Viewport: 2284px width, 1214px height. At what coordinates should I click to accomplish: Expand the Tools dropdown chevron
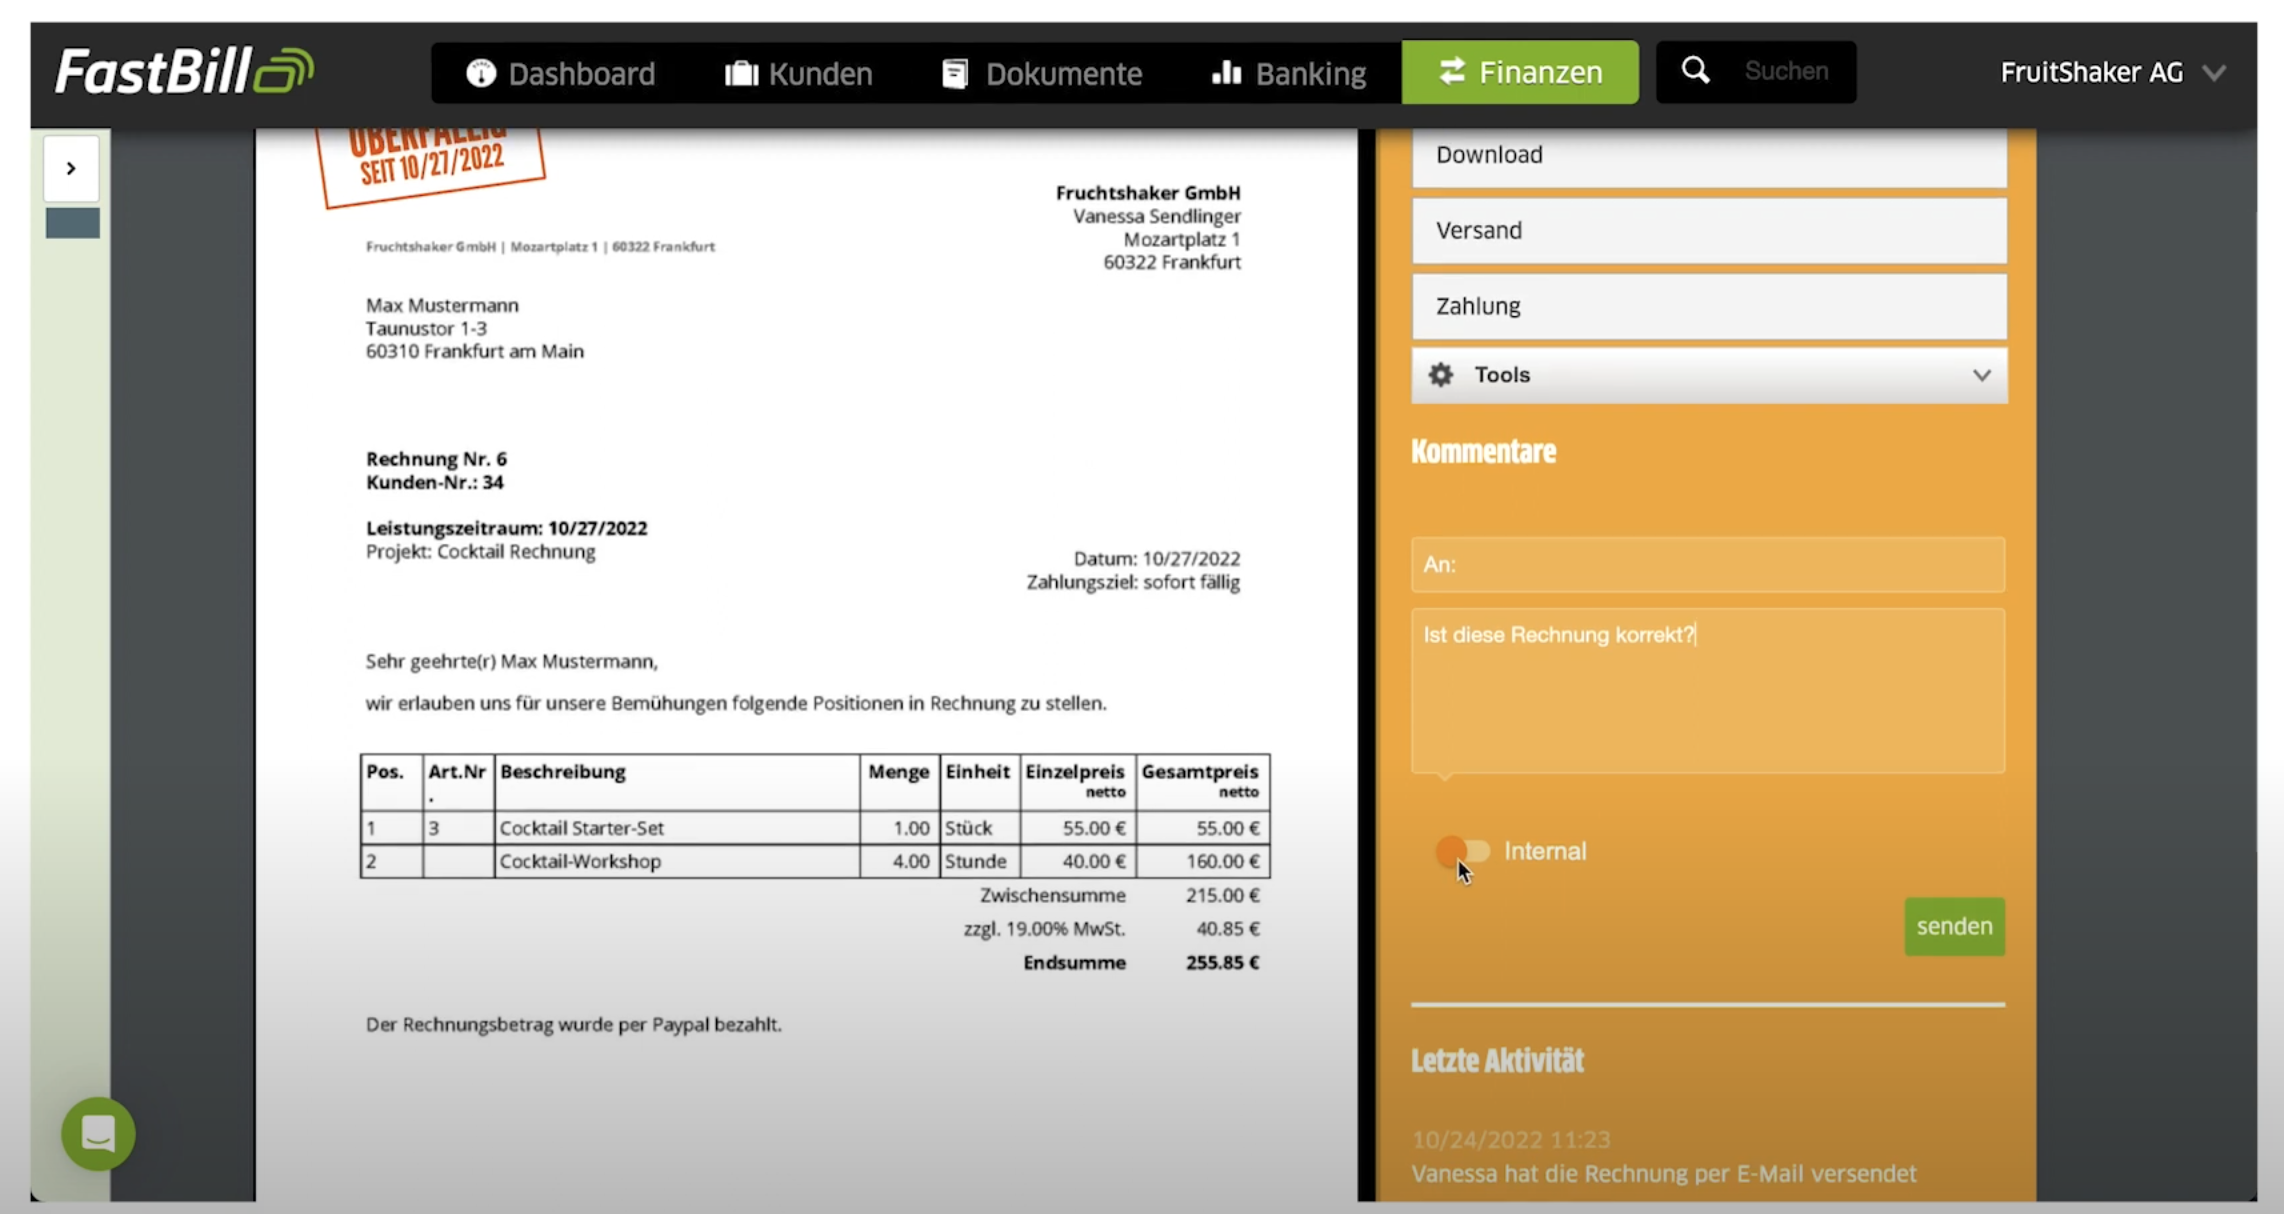(1981, 375)
